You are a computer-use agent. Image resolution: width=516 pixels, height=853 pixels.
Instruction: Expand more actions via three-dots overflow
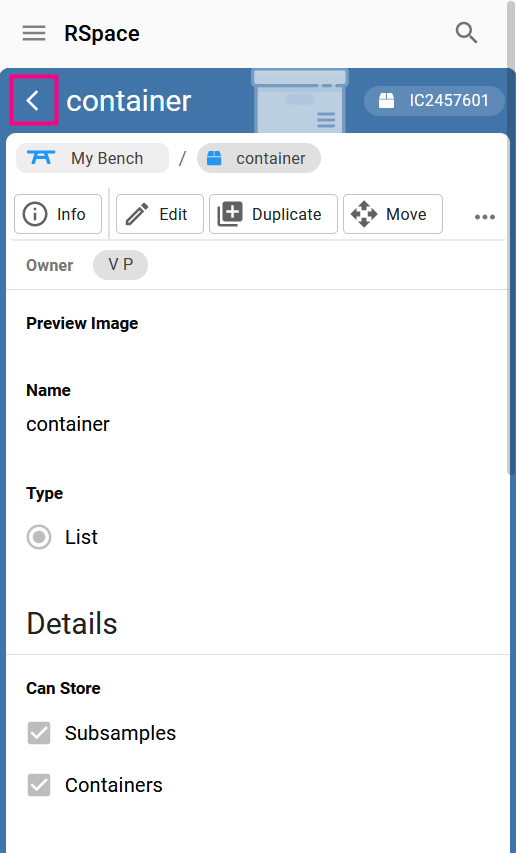tap(484, 217)
